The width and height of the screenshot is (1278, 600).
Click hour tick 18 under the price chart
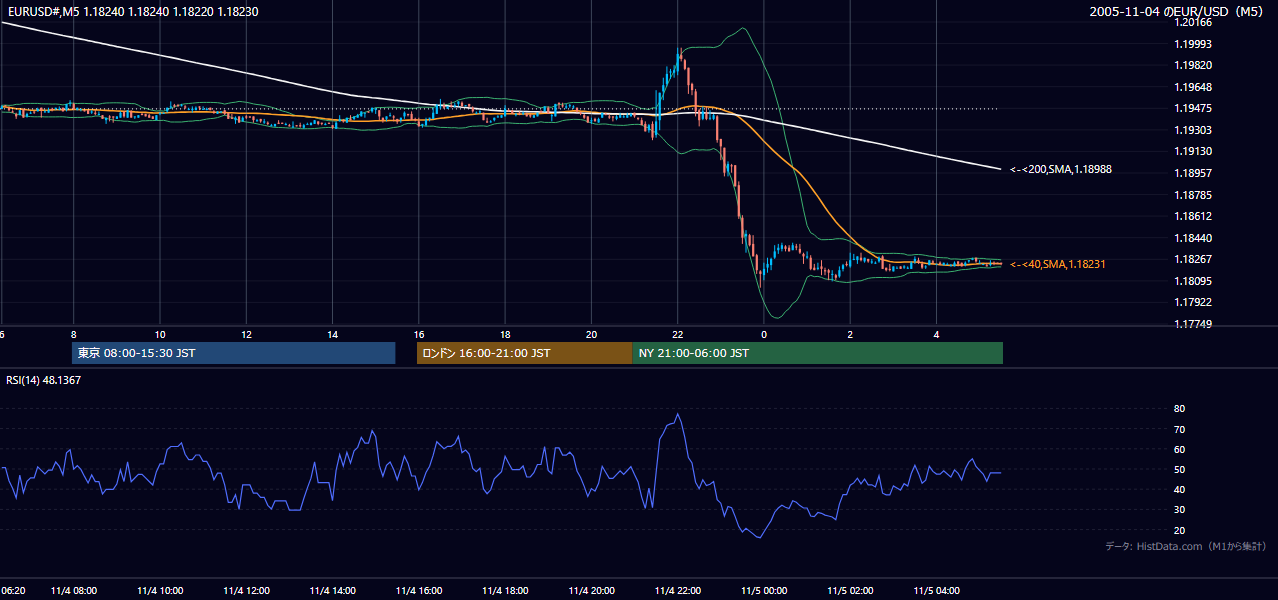click(x=505, y=334)
